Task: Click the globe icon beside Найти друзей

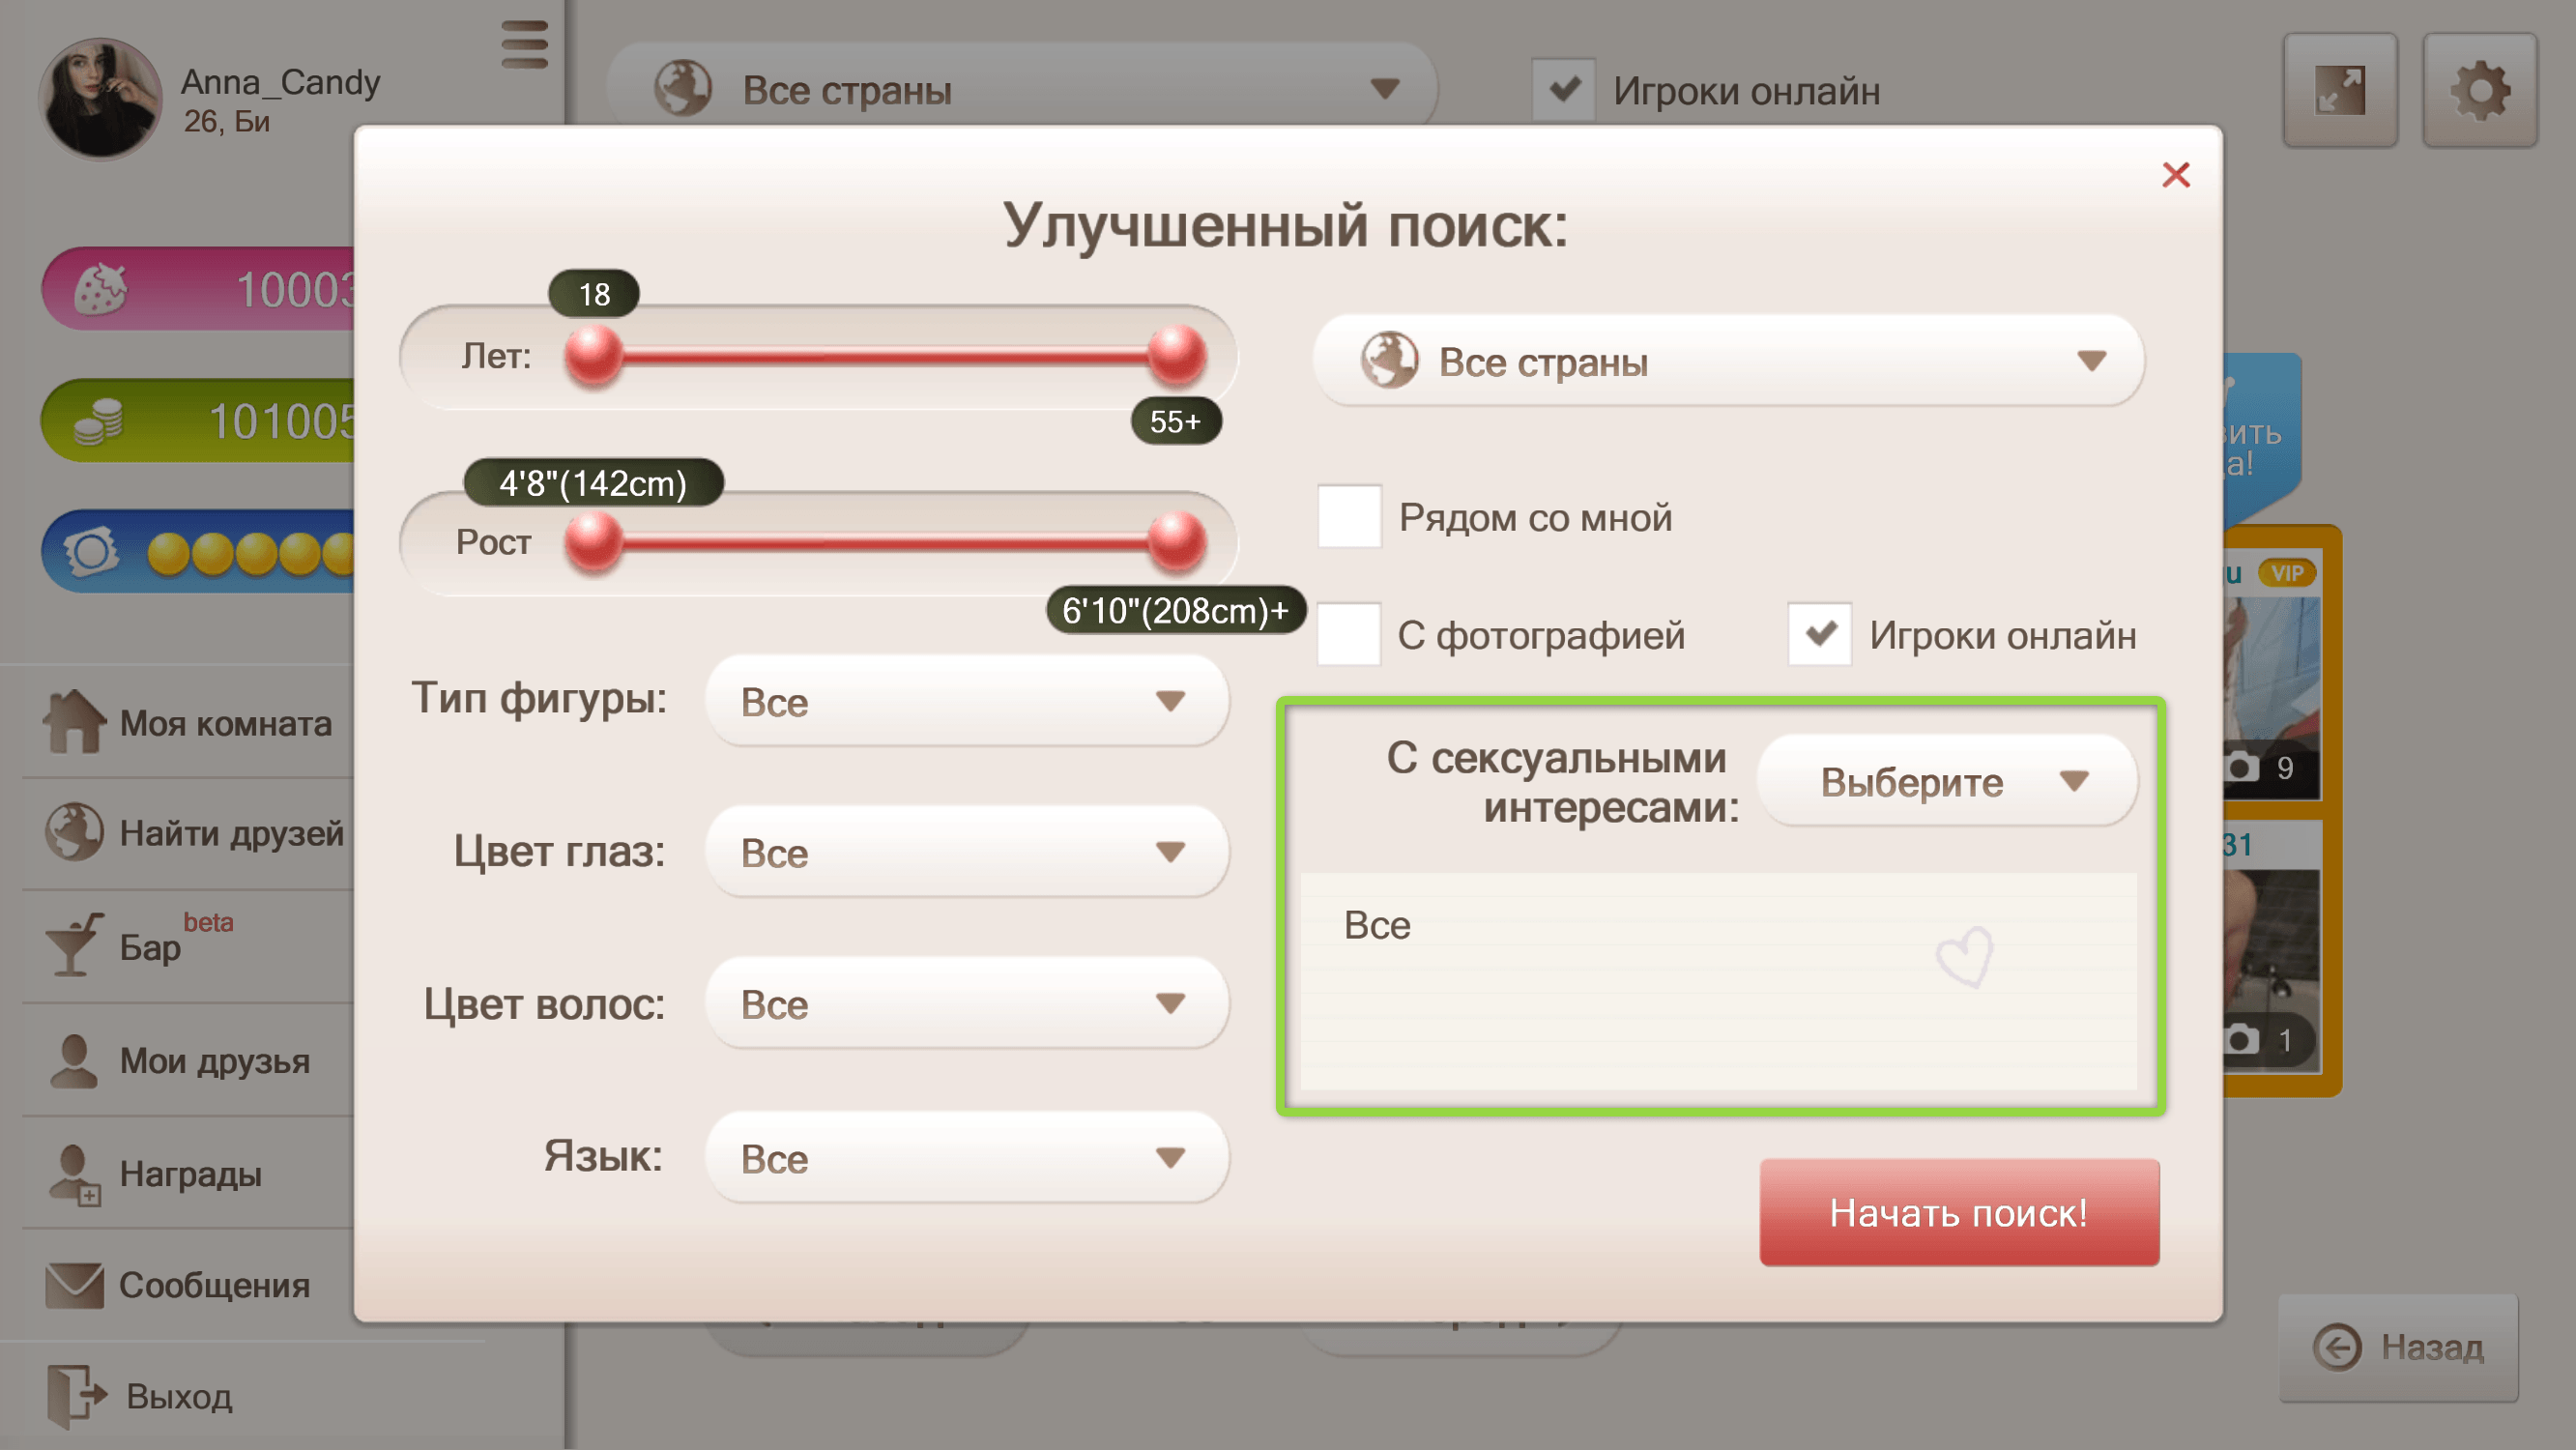Action: point(74,832)
